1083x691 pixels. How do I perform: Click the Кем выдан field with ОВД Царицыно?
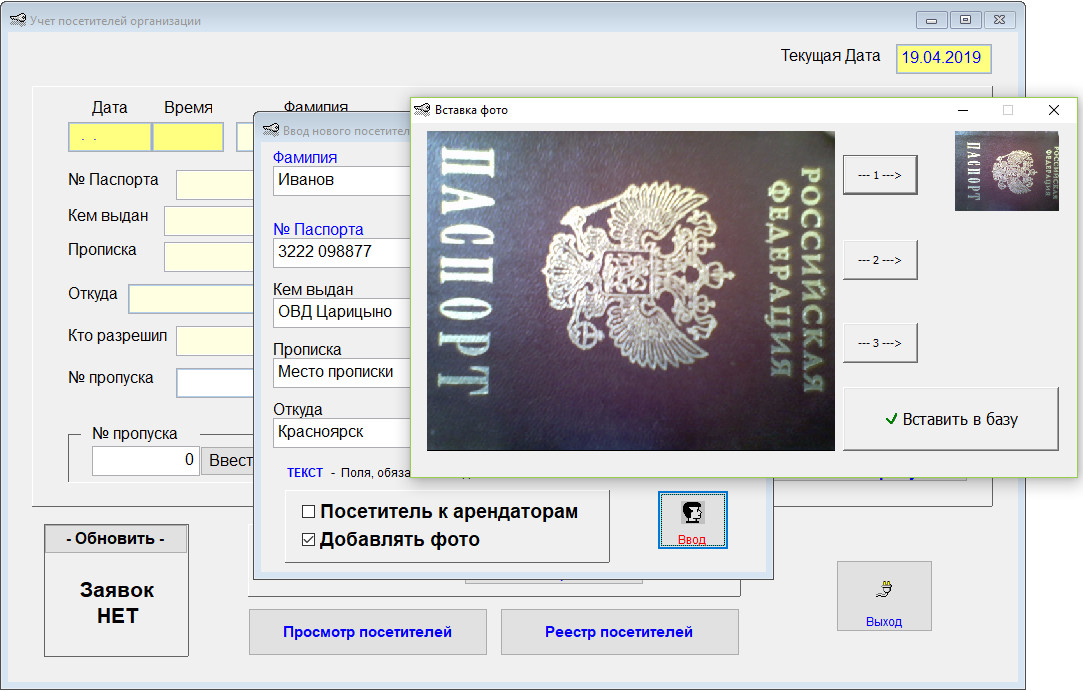[342, 312]
